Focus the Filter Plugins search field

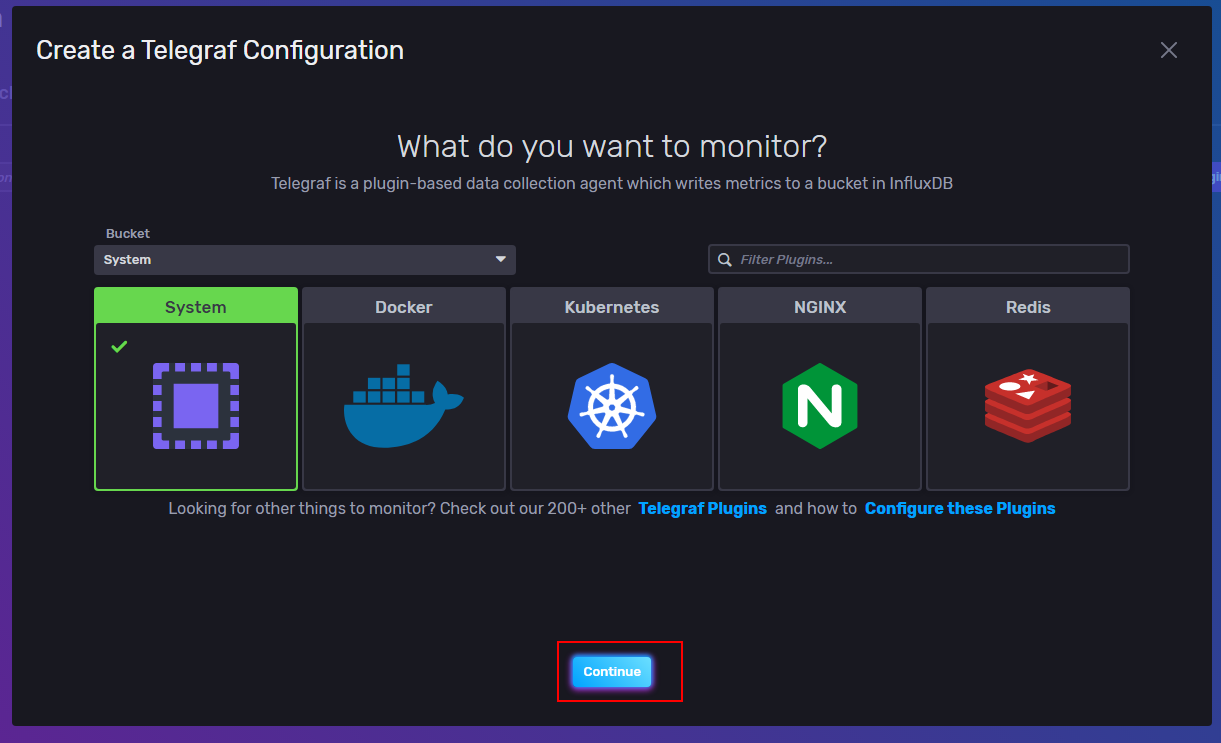coord(919,260)
